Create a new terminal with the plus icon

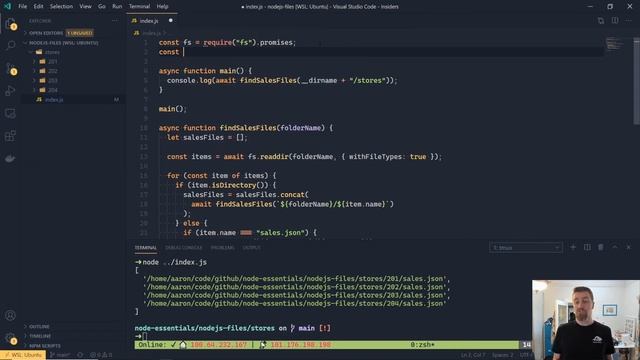click(x=573, y=247)
